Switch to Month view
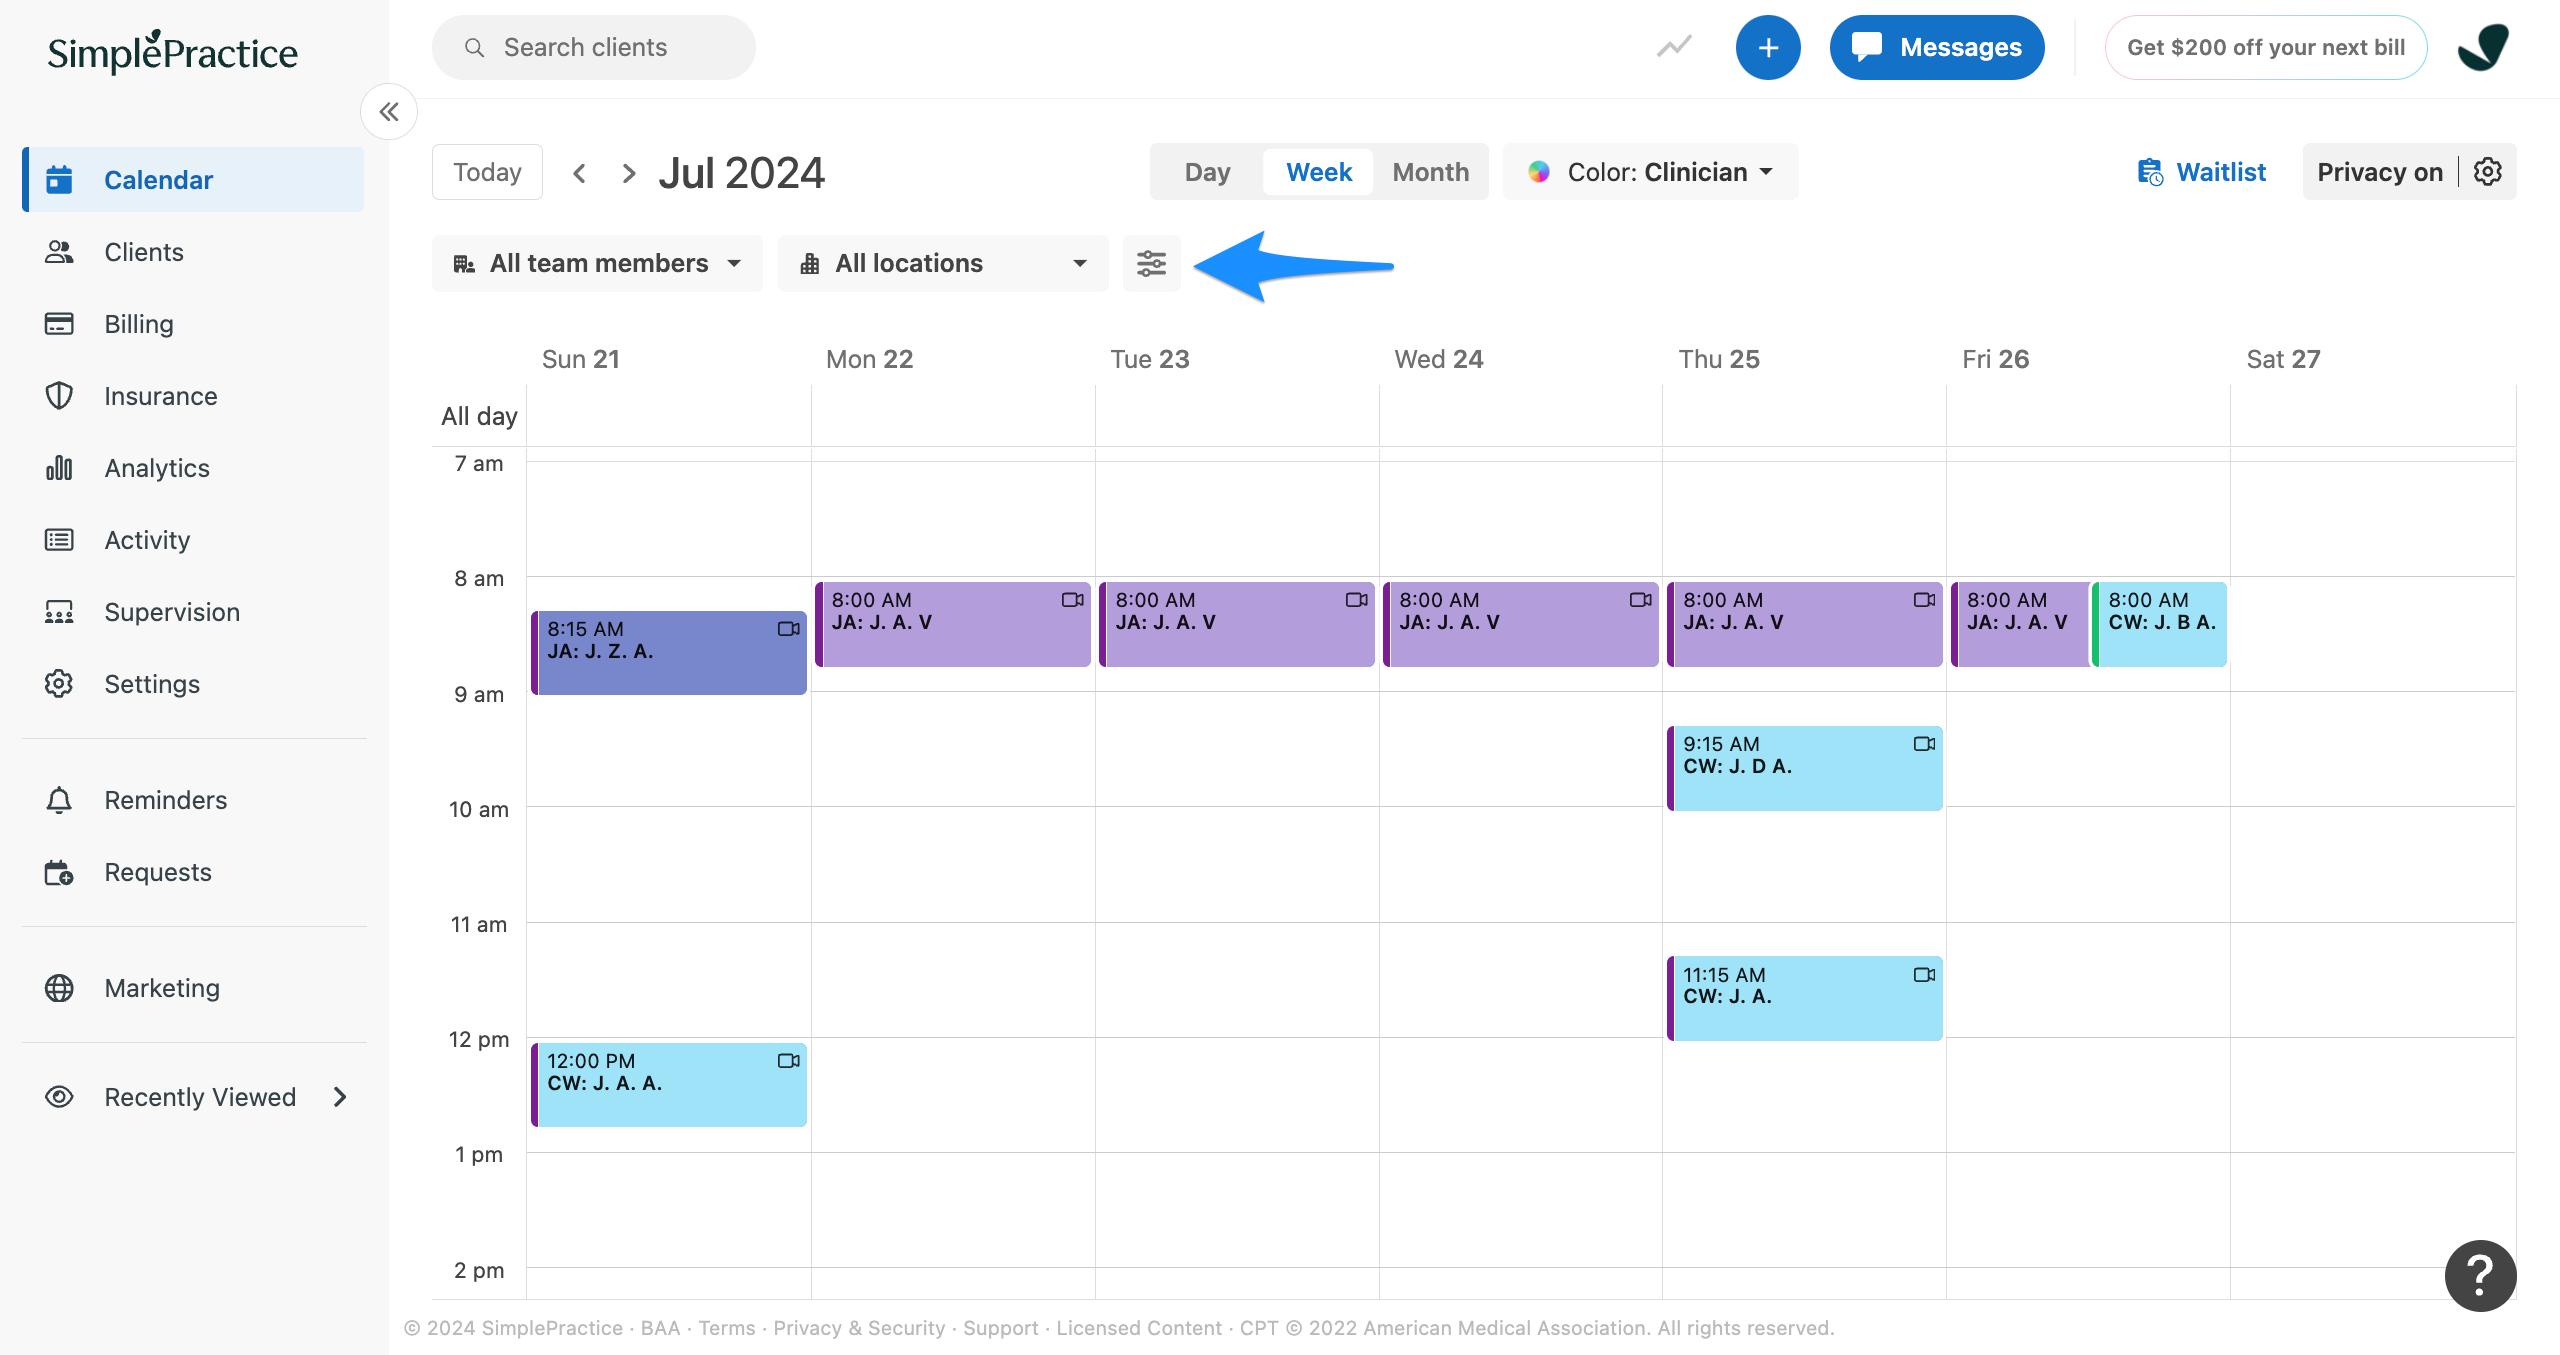 1431,172
